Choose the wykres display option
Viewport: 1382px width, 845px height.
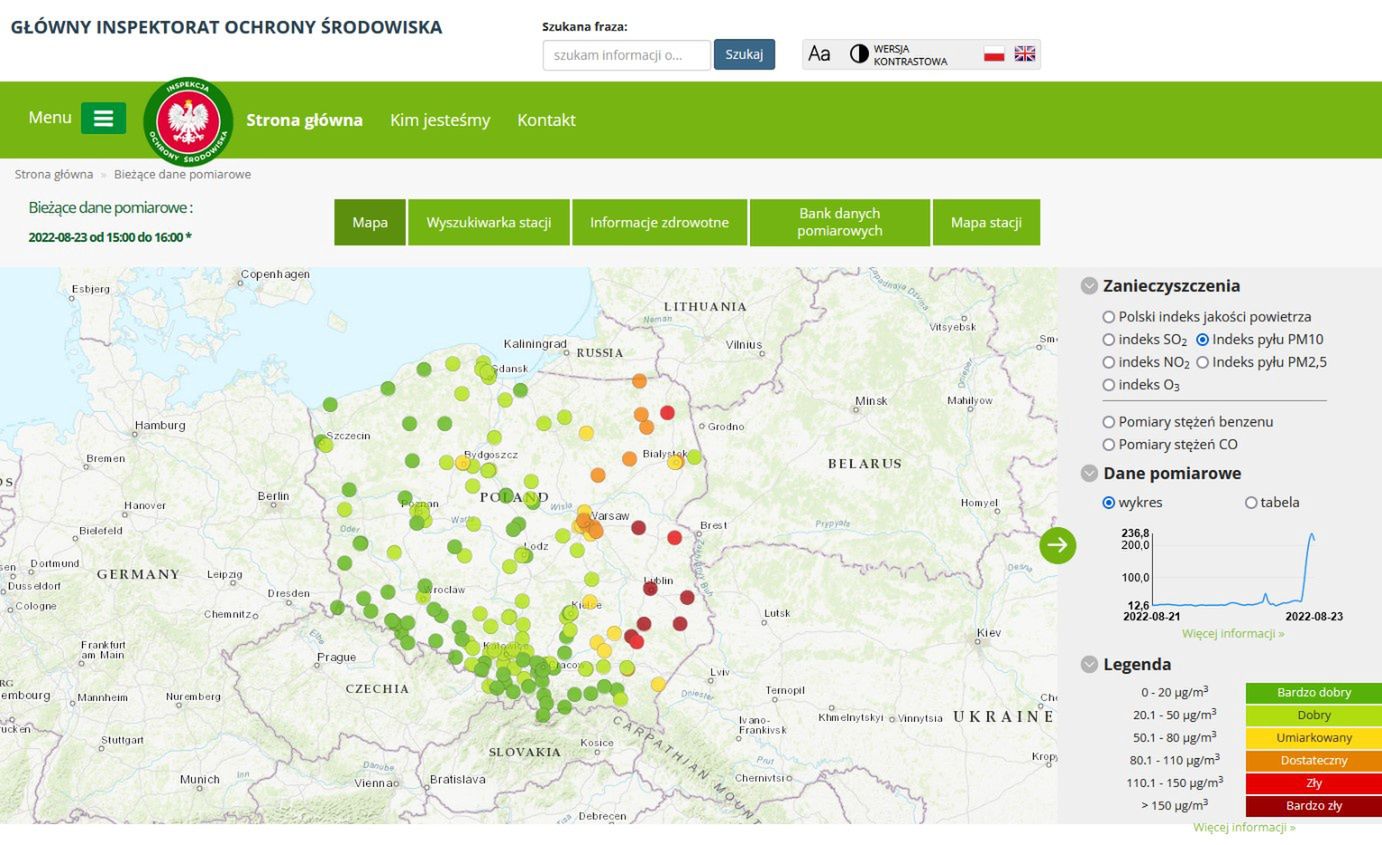[x=1109, y=503]
